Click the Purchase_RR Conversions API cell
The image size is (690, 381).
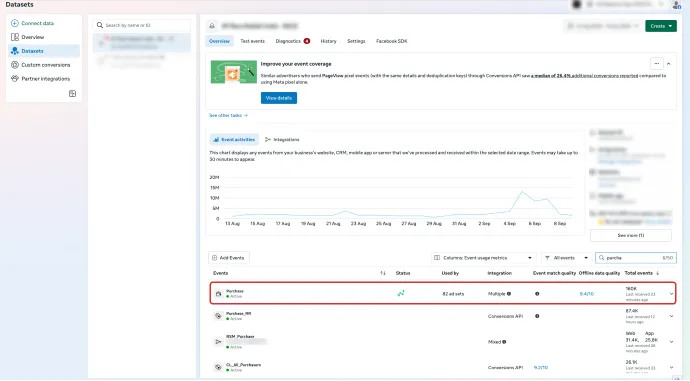(x=505, y=316)
